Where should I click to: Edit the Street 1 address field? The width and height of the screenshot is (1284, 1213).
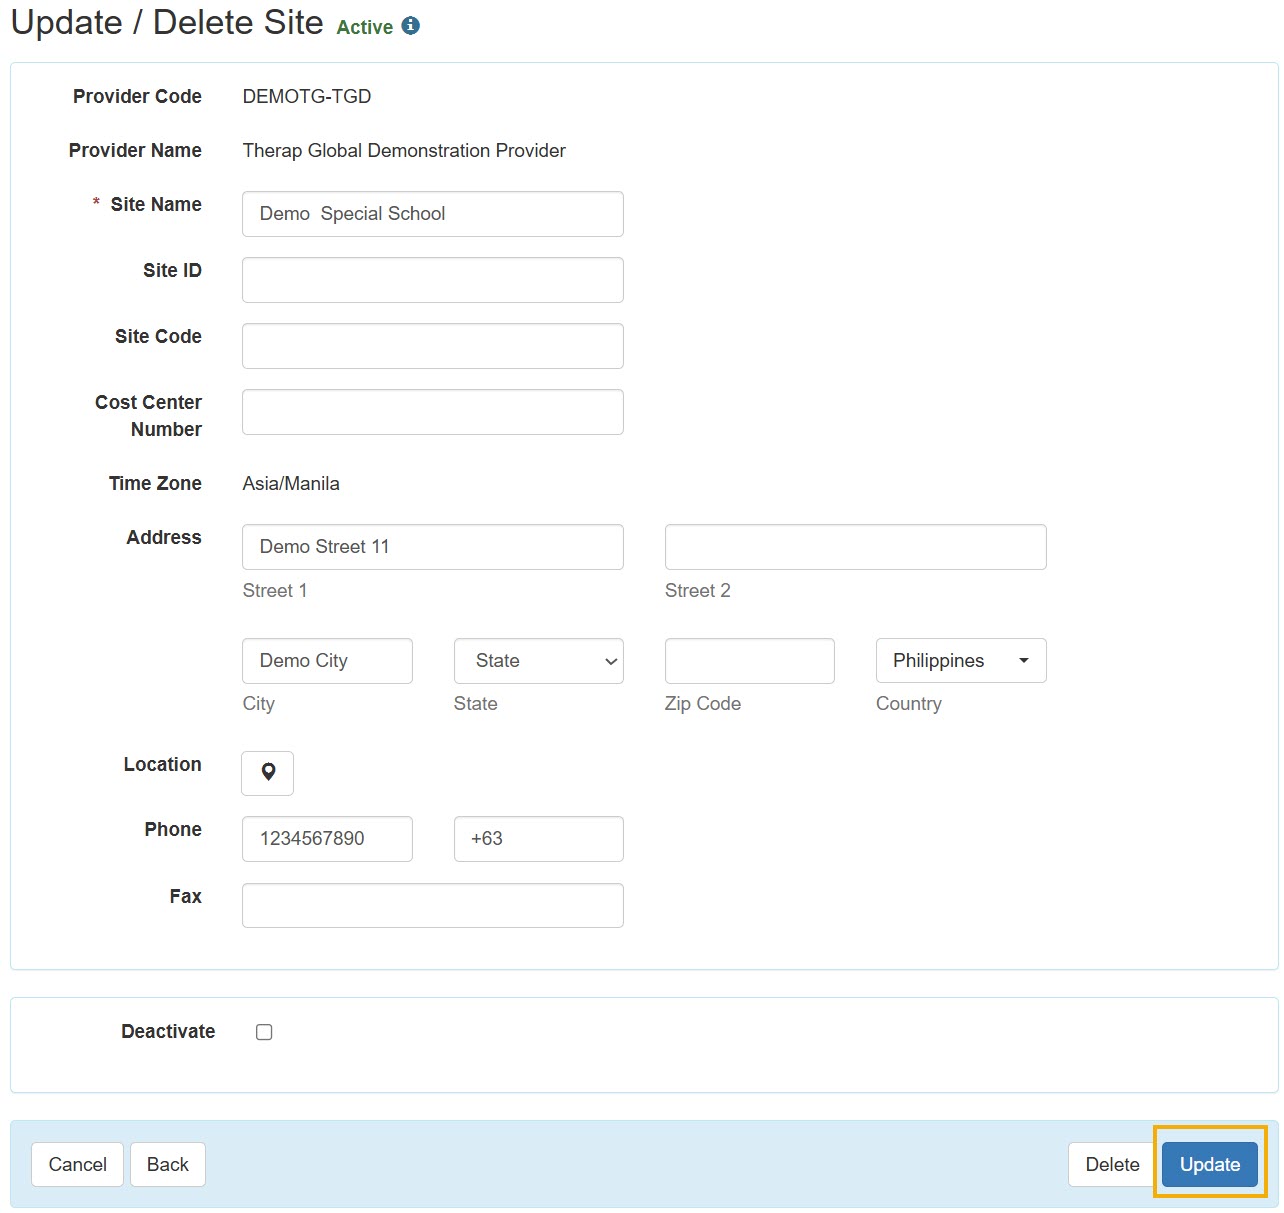[432, 547]
